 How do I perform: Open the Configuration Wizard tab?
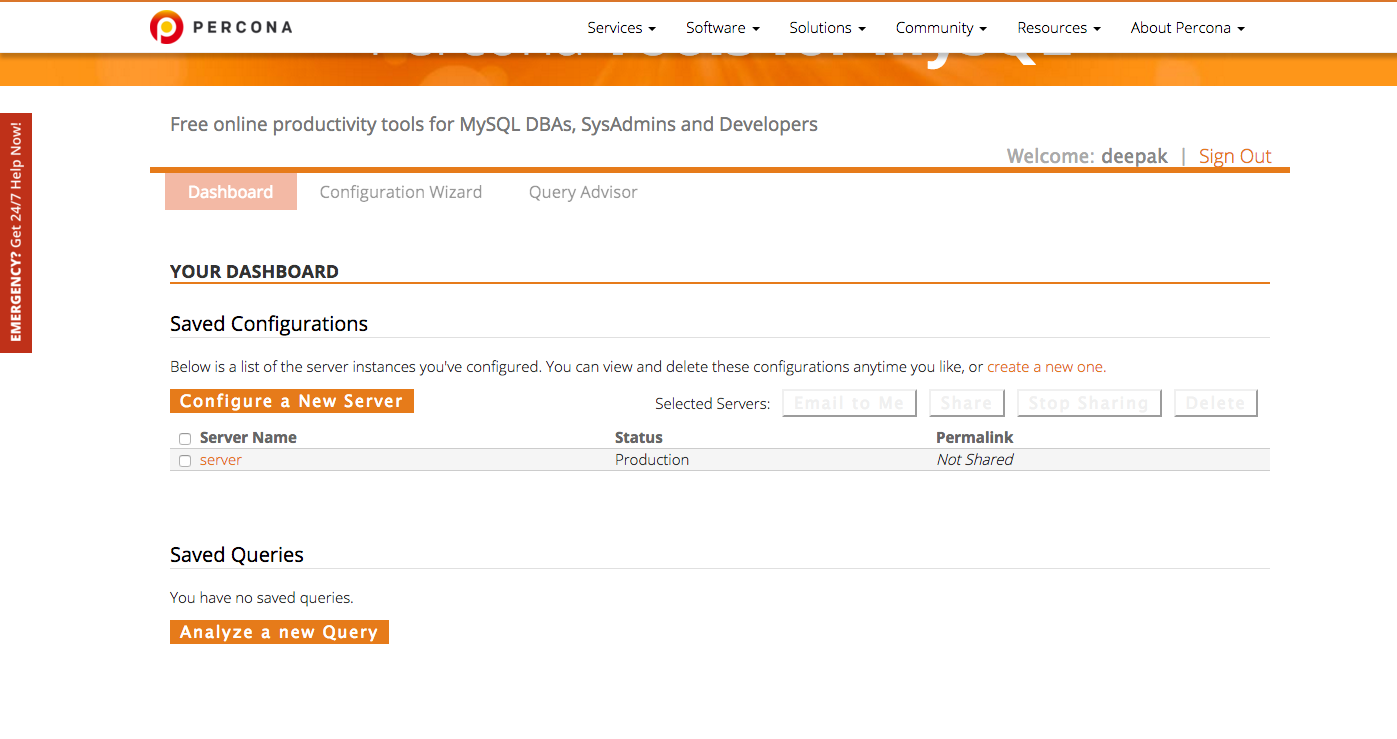pos(401,192)
